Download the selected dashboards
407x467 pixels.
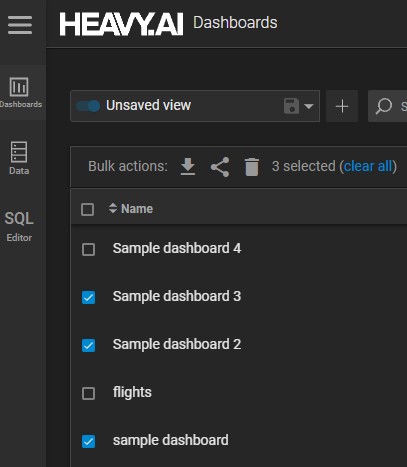pos(188,166)
